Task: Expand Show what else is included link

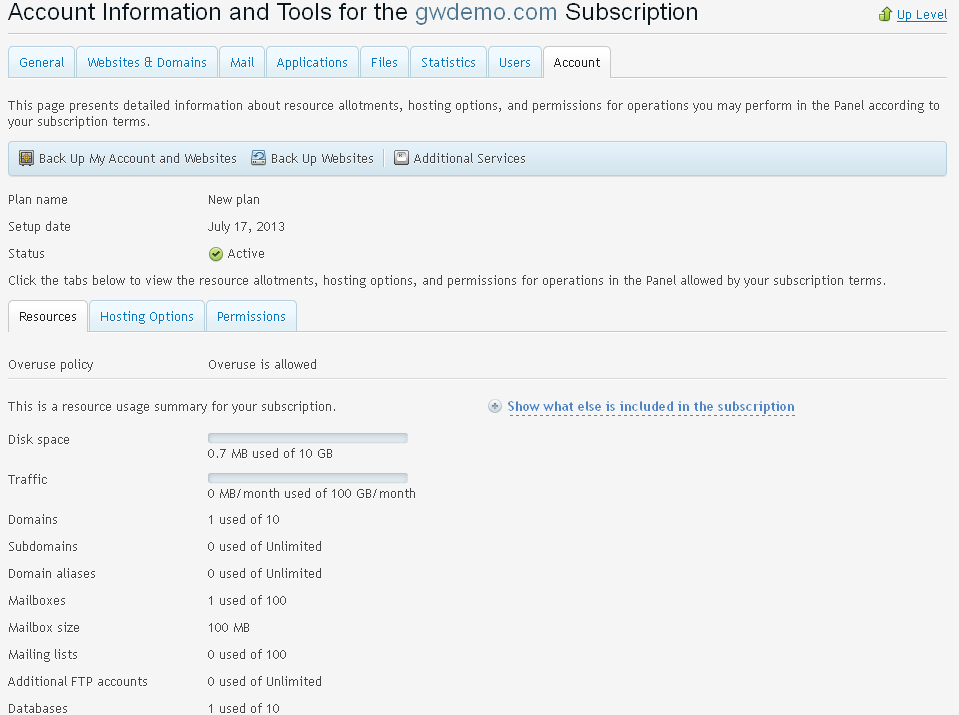Action: coord(651,407)
